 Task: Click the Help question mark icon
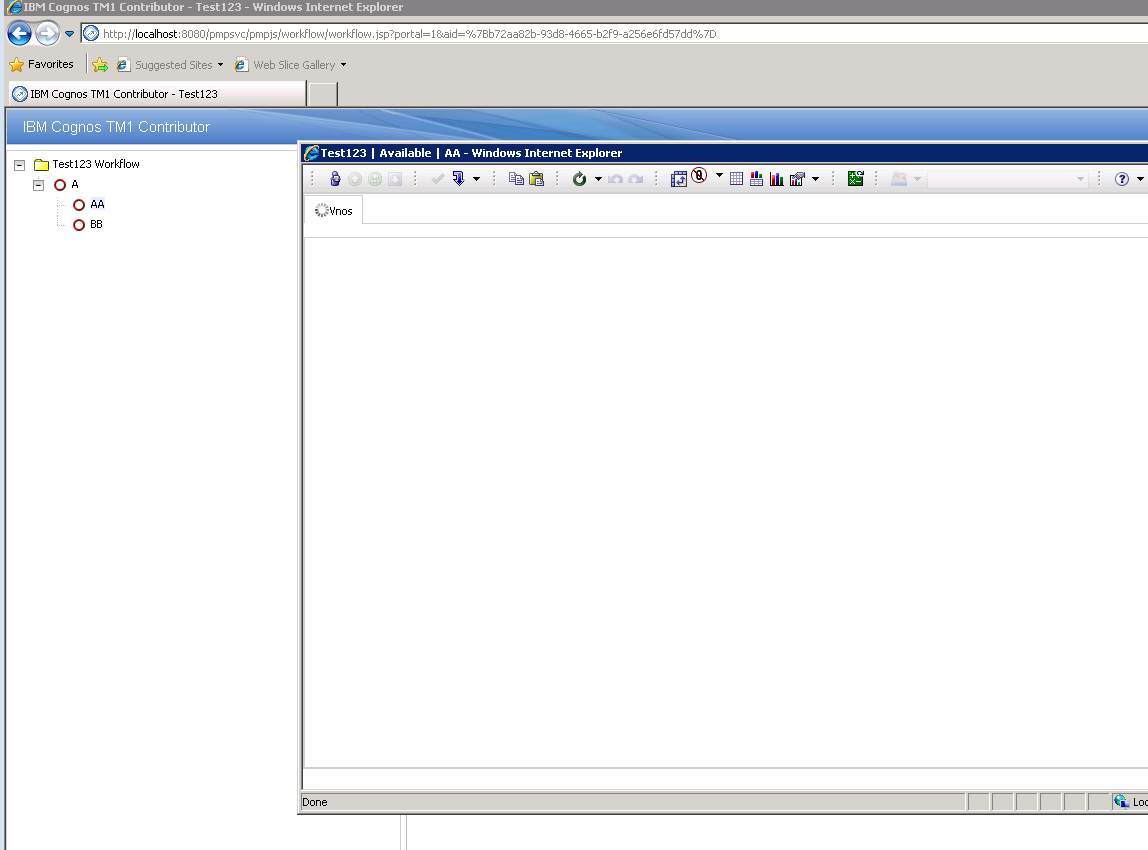(x=1122, y=179)
